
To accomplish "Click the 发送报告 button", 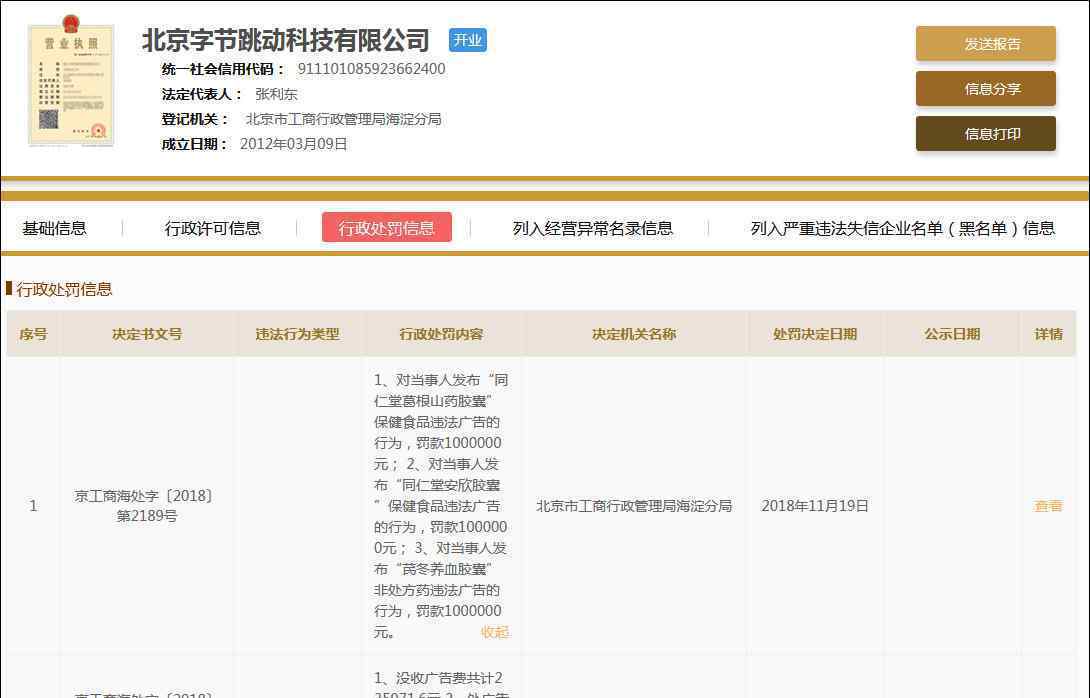I will (x=985, y=44).
